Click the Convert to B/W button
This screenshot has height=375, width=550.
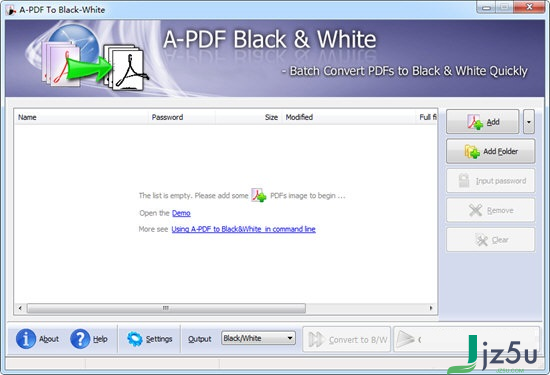[x=347, y=339]
